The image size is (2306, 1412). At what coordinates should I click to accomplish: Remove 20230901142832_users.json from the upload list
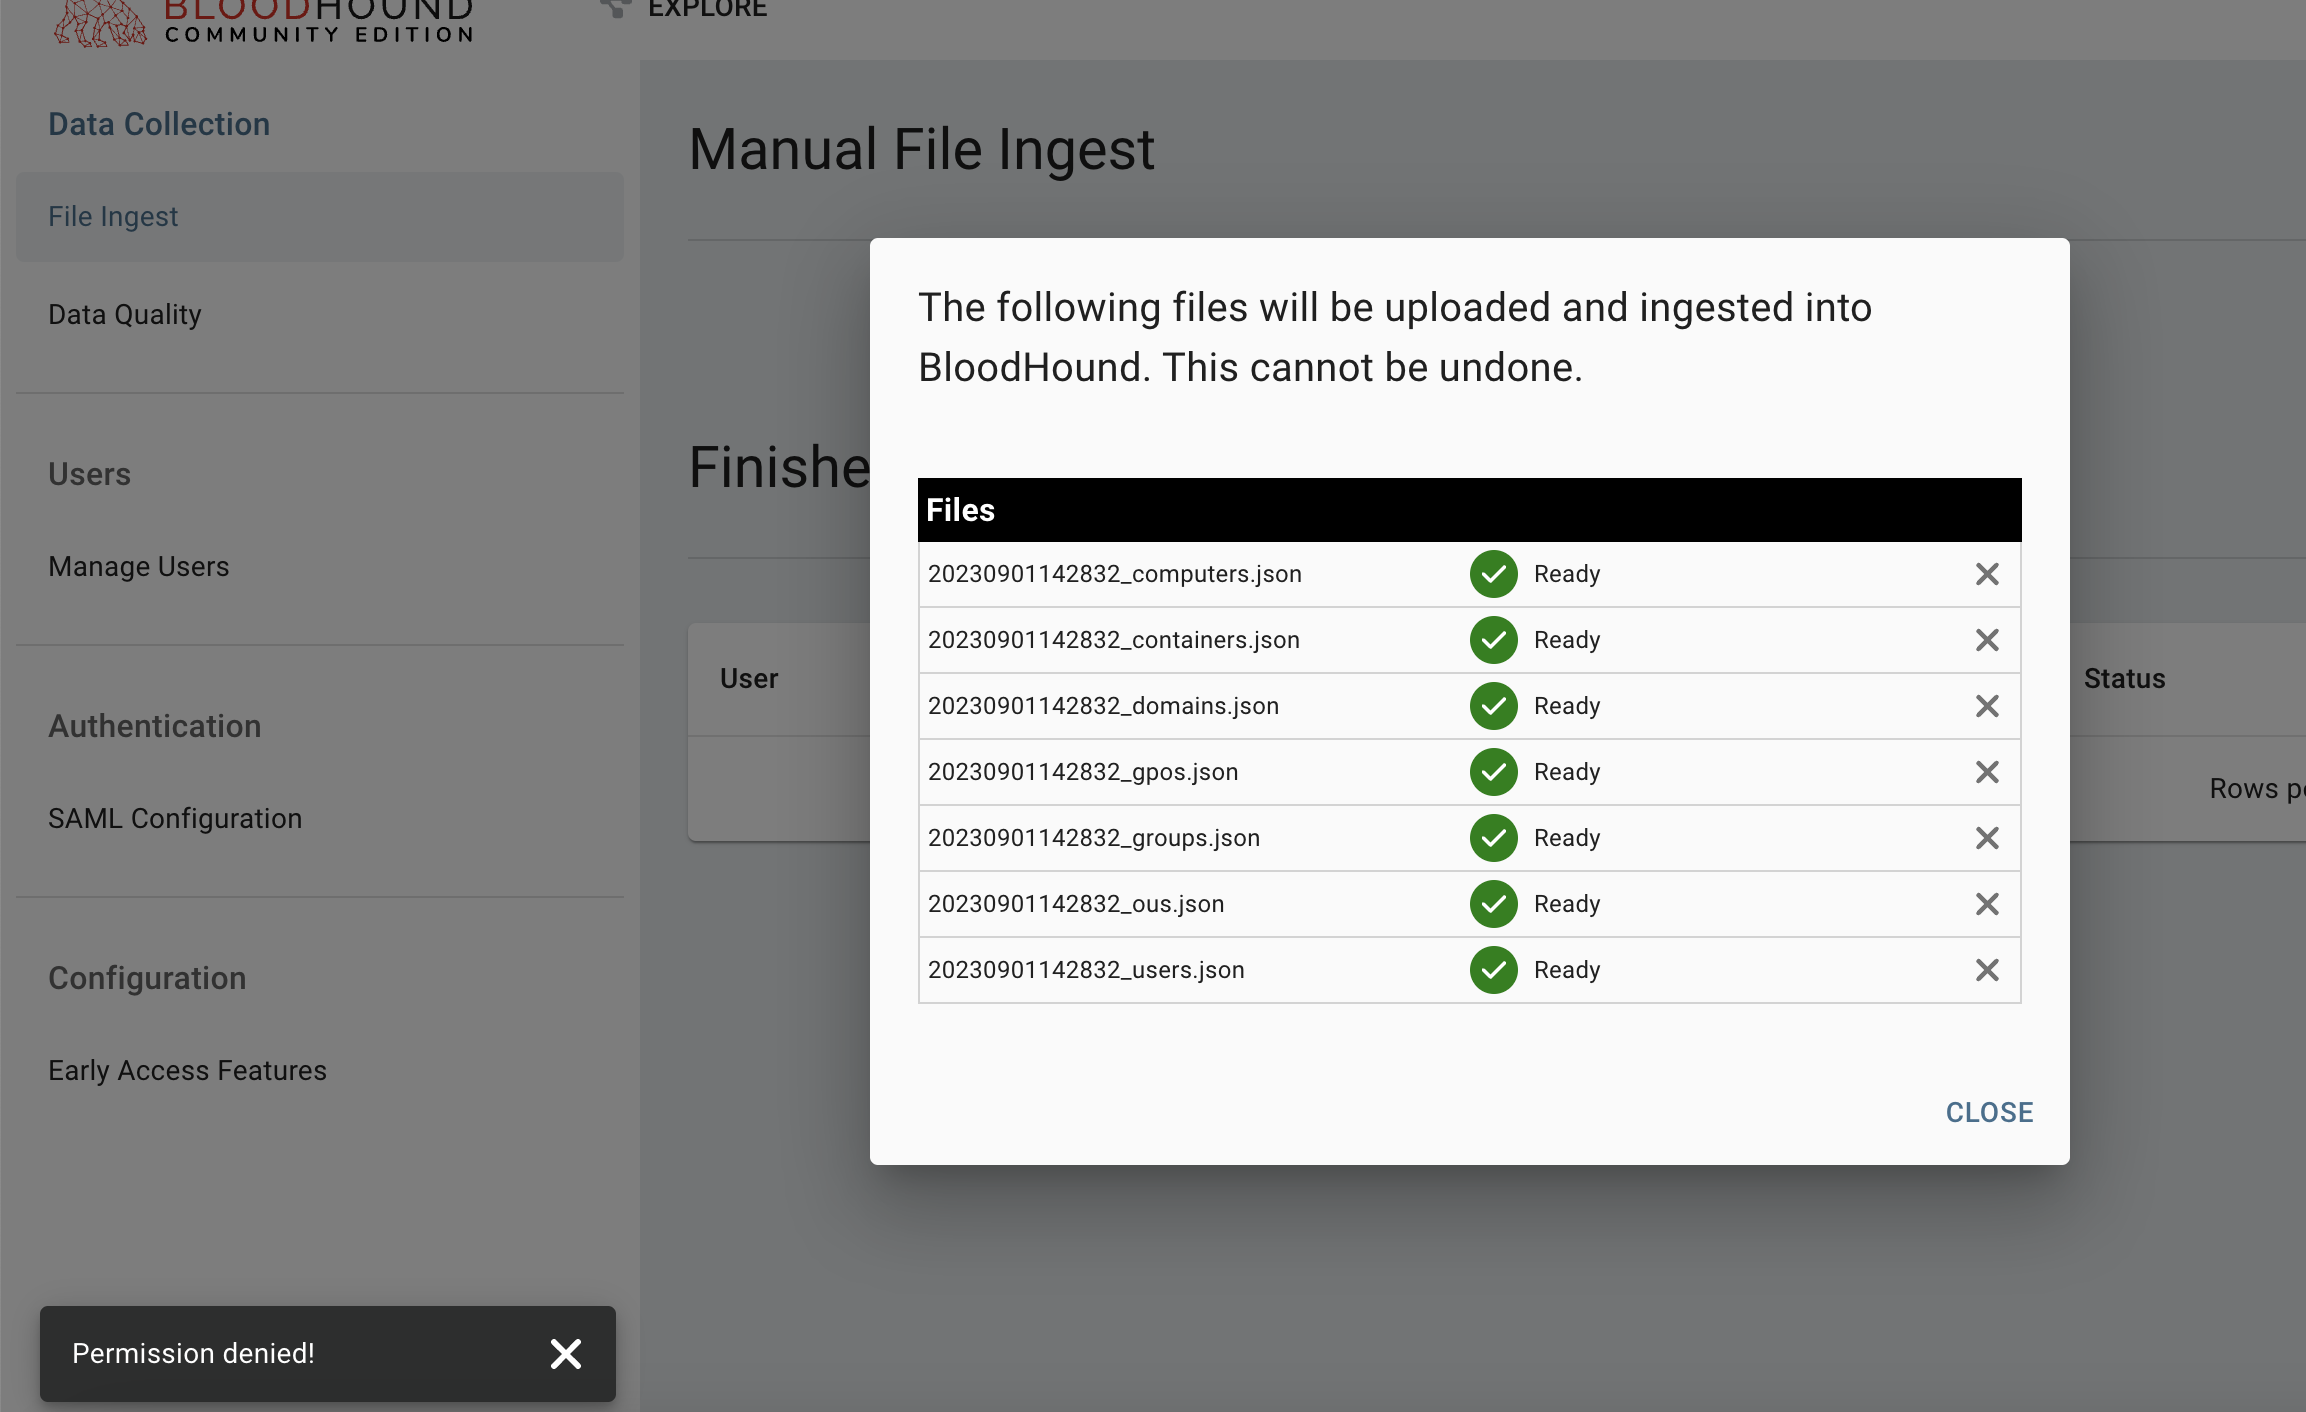point(1987,970)
